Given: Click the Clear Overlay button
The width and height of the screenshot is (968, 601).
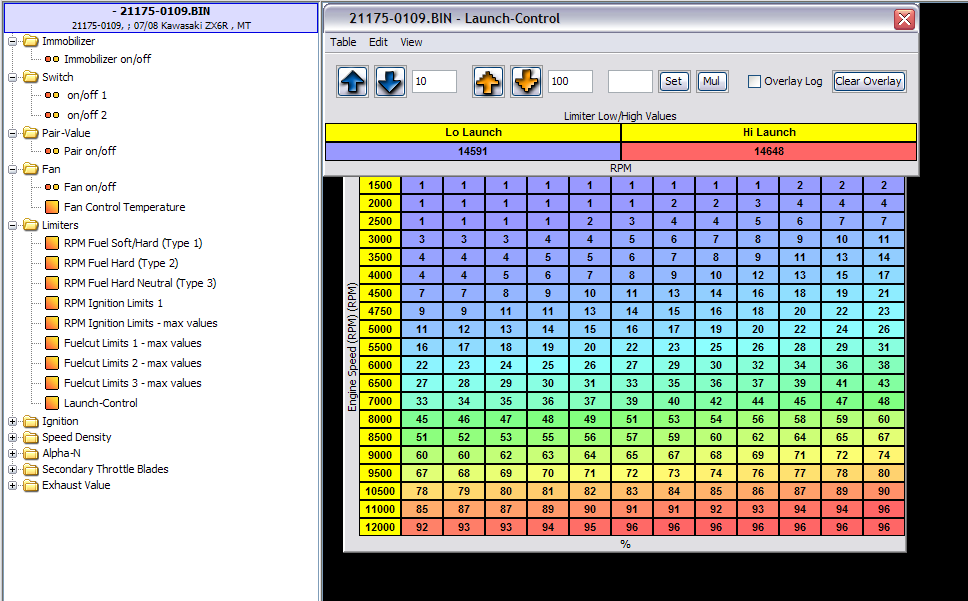Looking at the screenshot, I should point(869,82).
